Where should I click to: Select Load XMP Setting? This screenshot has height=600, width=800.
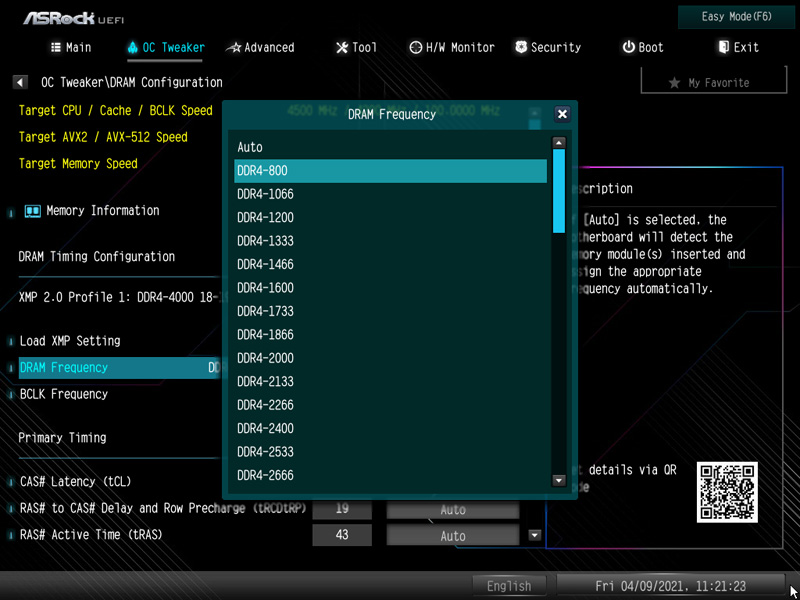pos(70,341)
